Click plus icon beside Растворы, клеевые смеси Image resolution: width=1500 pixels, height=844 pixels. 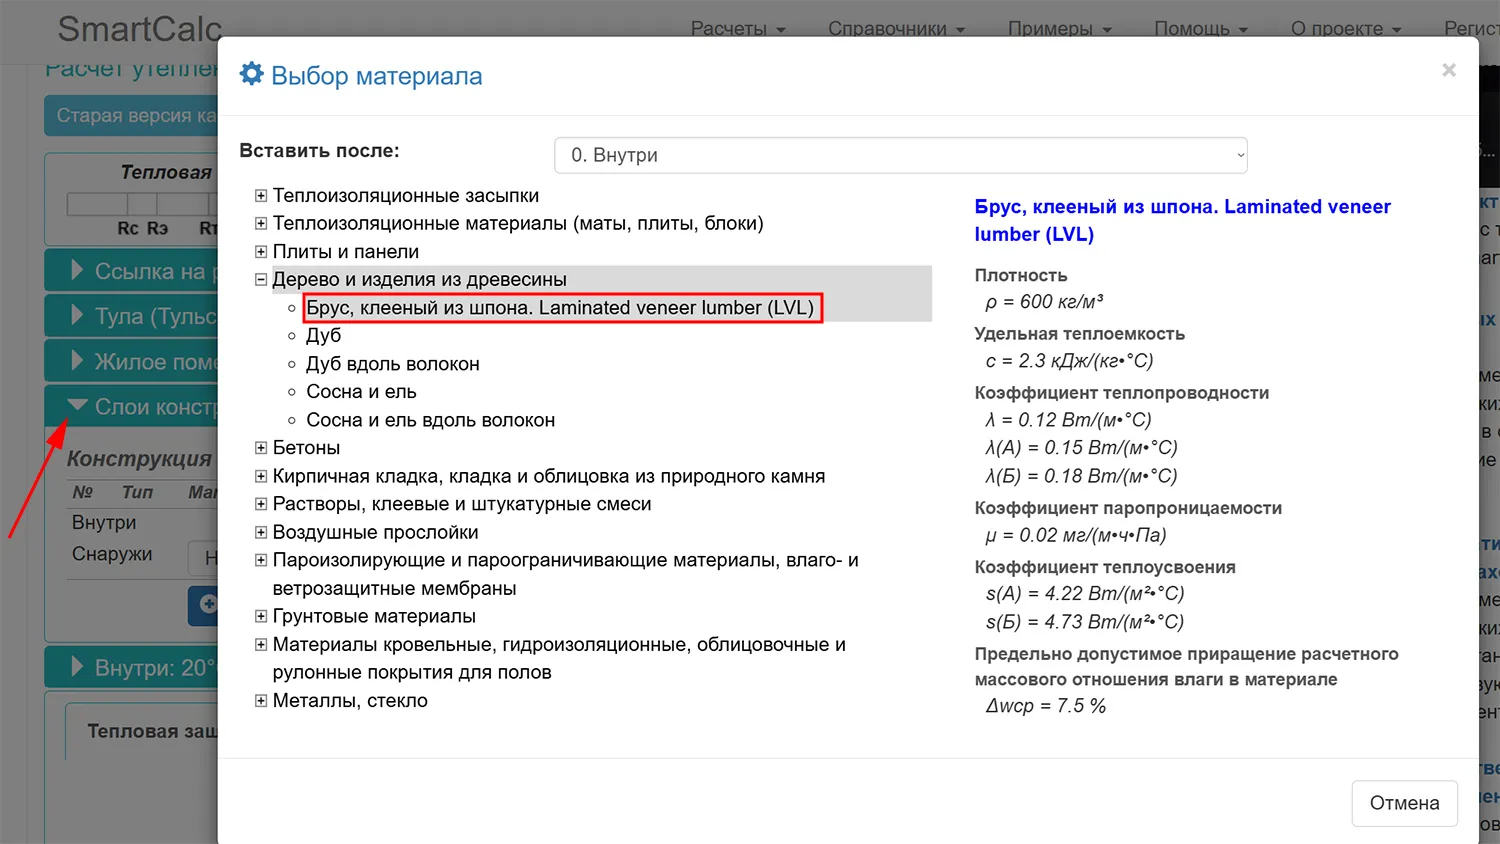point(261,504)
